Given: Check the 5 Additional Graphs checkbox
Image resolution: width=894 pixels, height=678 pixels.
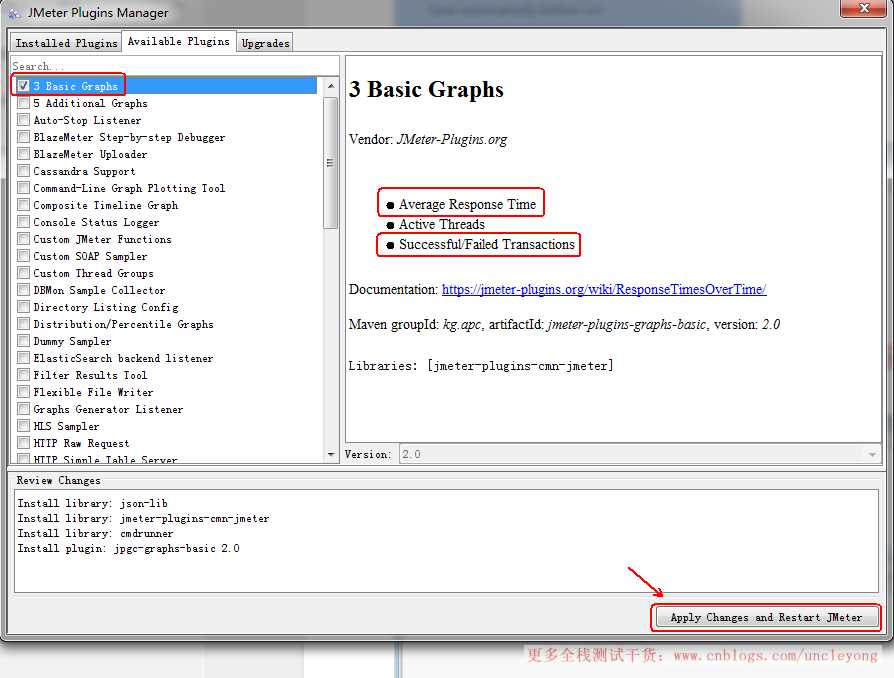Looking at the screenshot, I should [23, 103].
